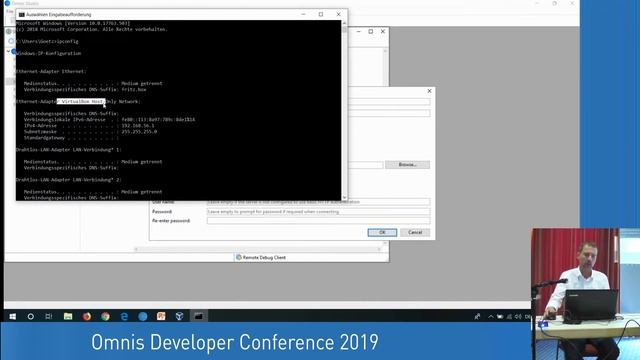Open Cortana search circle in taskbar

click(x=31, y=316)
